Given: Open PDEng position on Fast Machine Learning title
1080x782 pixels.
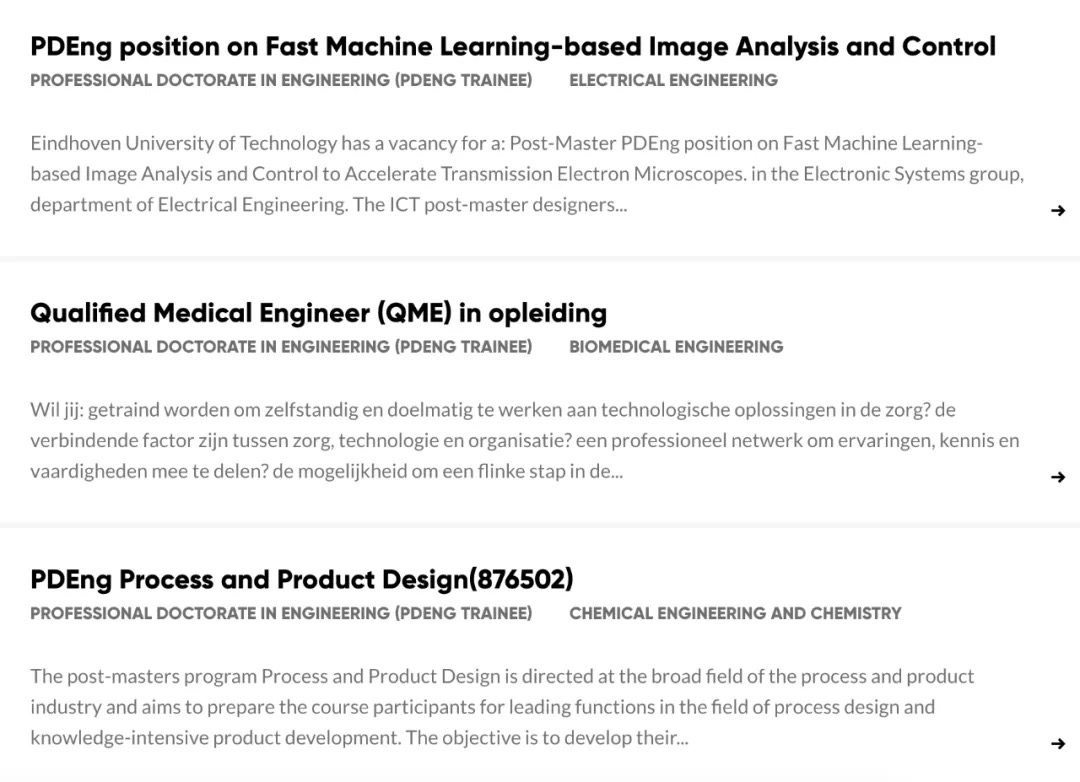Looking at the screenshot, I should 513,47.
